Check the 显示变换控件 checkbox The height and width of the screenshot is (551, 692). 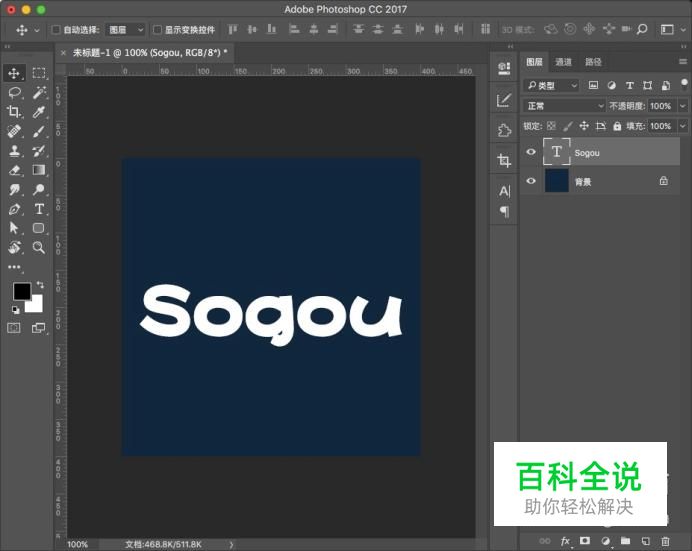tap(157, 30)
